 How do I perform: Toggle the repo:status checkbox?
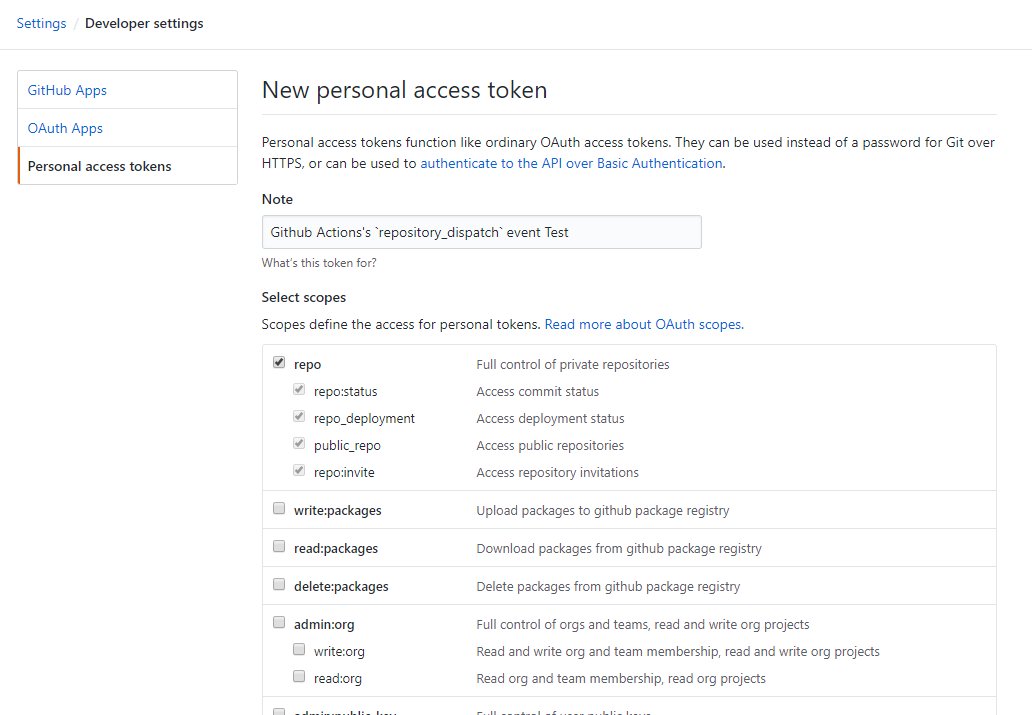pyautogui.click(x=299, y=388)
